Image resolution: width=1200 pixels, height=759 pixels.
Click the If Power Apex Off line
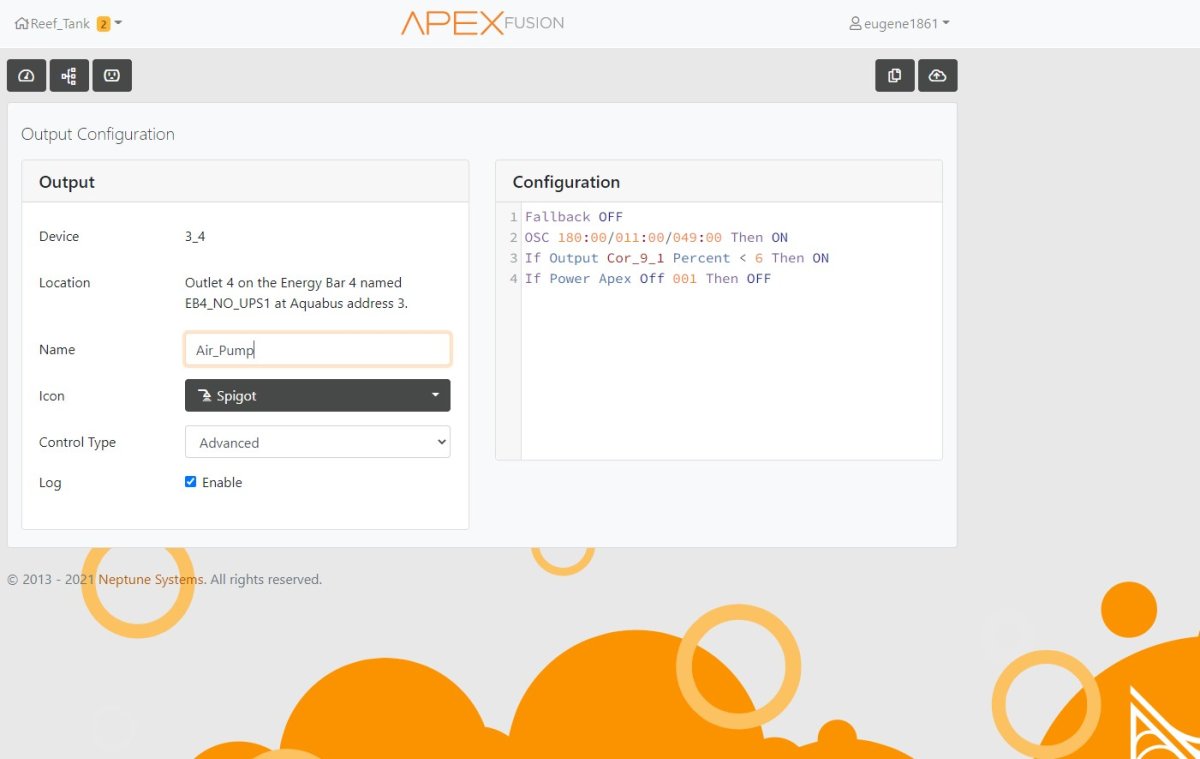[648, 279]
